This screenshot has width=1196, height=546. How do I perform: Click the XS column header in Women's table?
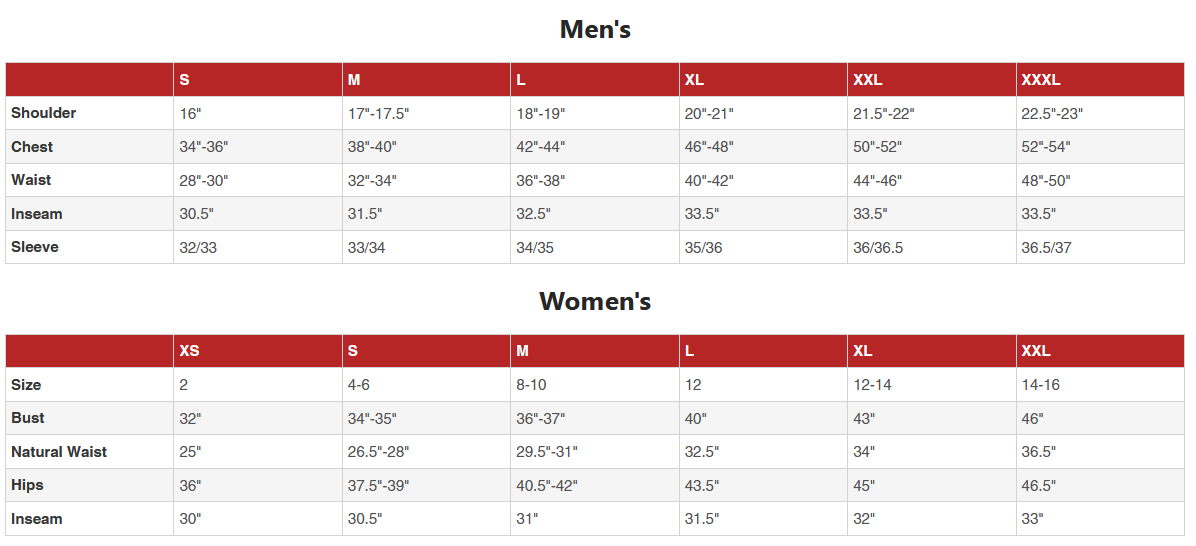tap(189, 351)
